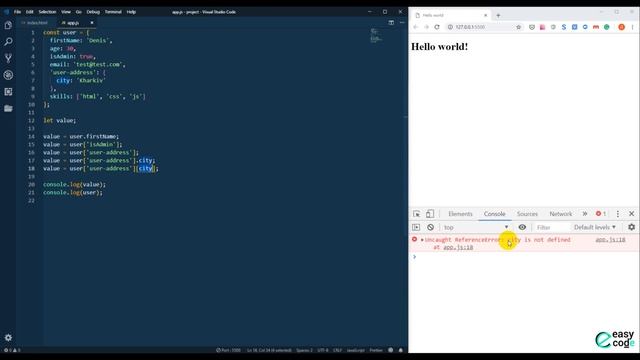
Task: Click the VS Code code minimap
Action: 376,36
